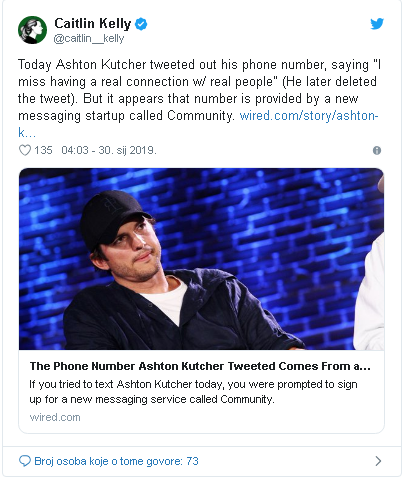Screen dimensions: 405x479
Task: Open article headline 'The Phone Number Ashton Kutcher Tweeted'
Action: click(x=200, y=366)
